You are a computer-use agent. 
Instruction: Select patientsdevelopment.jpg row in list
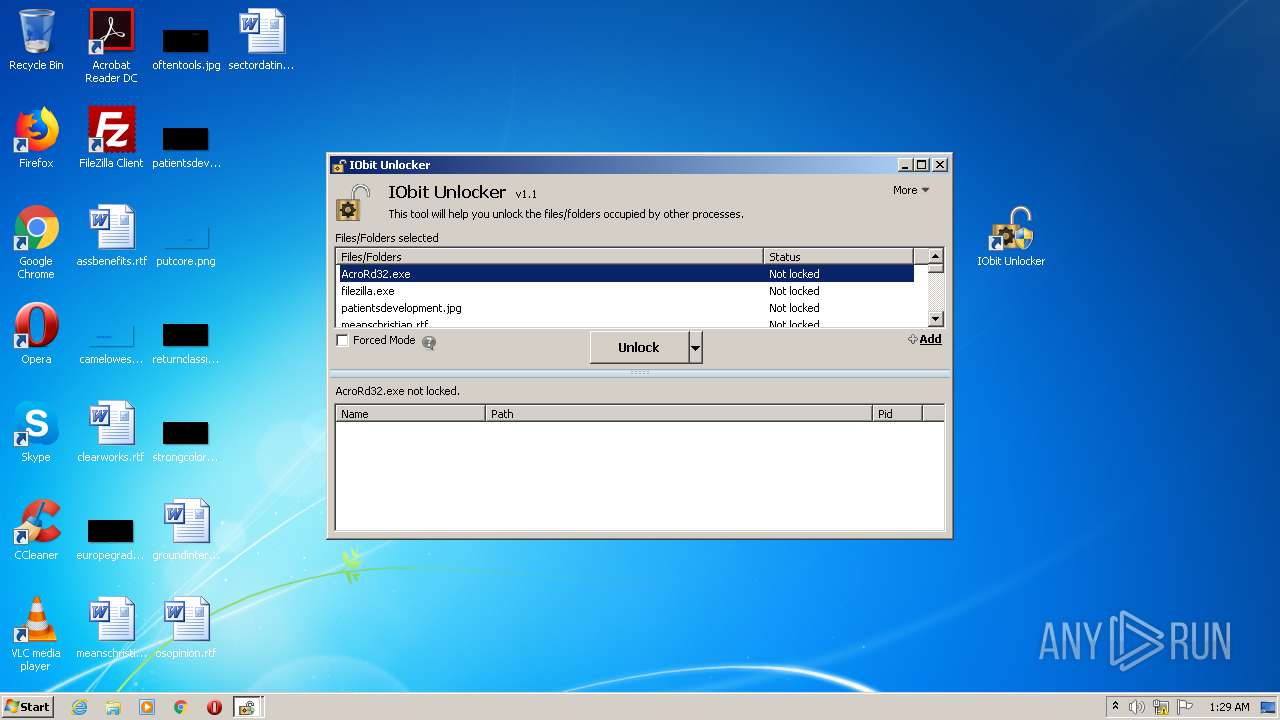pos(625,308)
